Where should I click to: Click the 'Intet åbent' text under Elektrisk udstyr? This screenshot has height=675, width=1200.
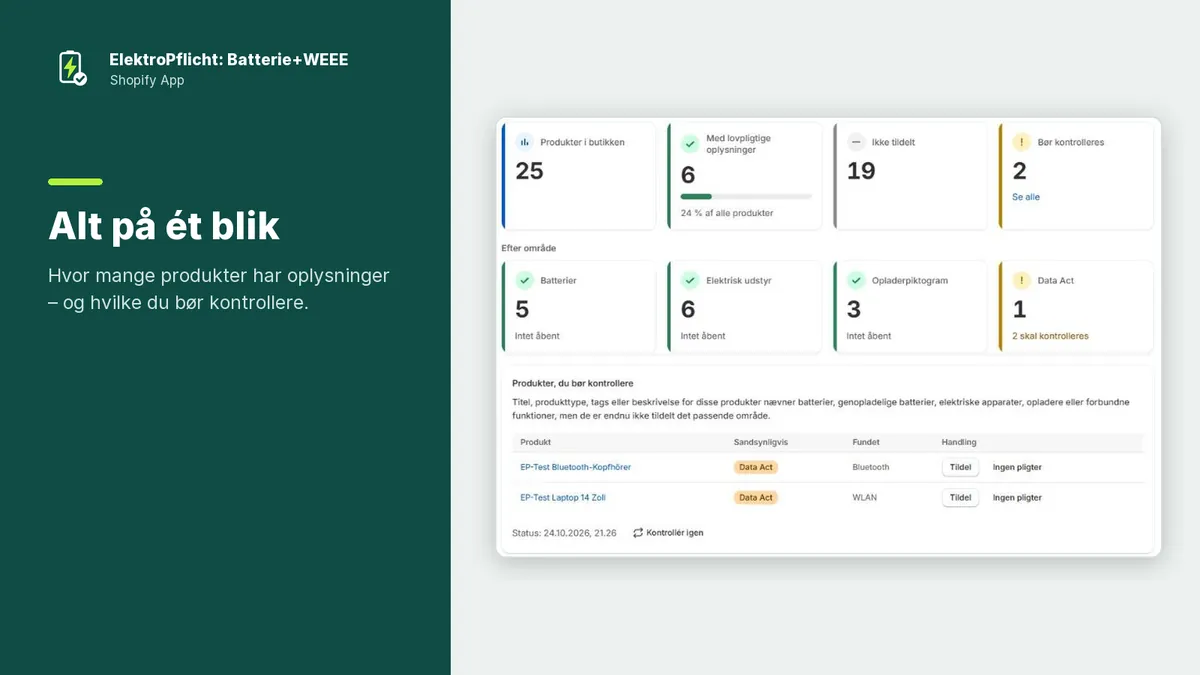click(703, 336)
